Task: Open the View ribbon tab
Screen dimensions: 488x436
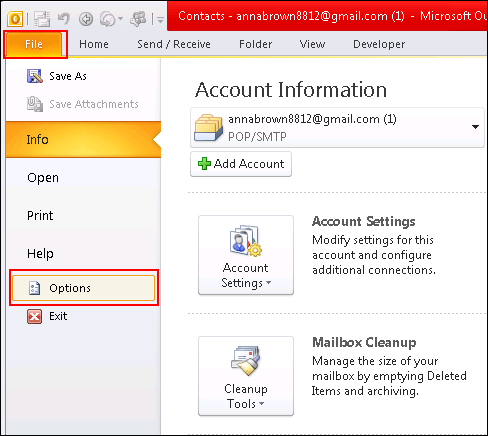Action: [x=312, y=44]
